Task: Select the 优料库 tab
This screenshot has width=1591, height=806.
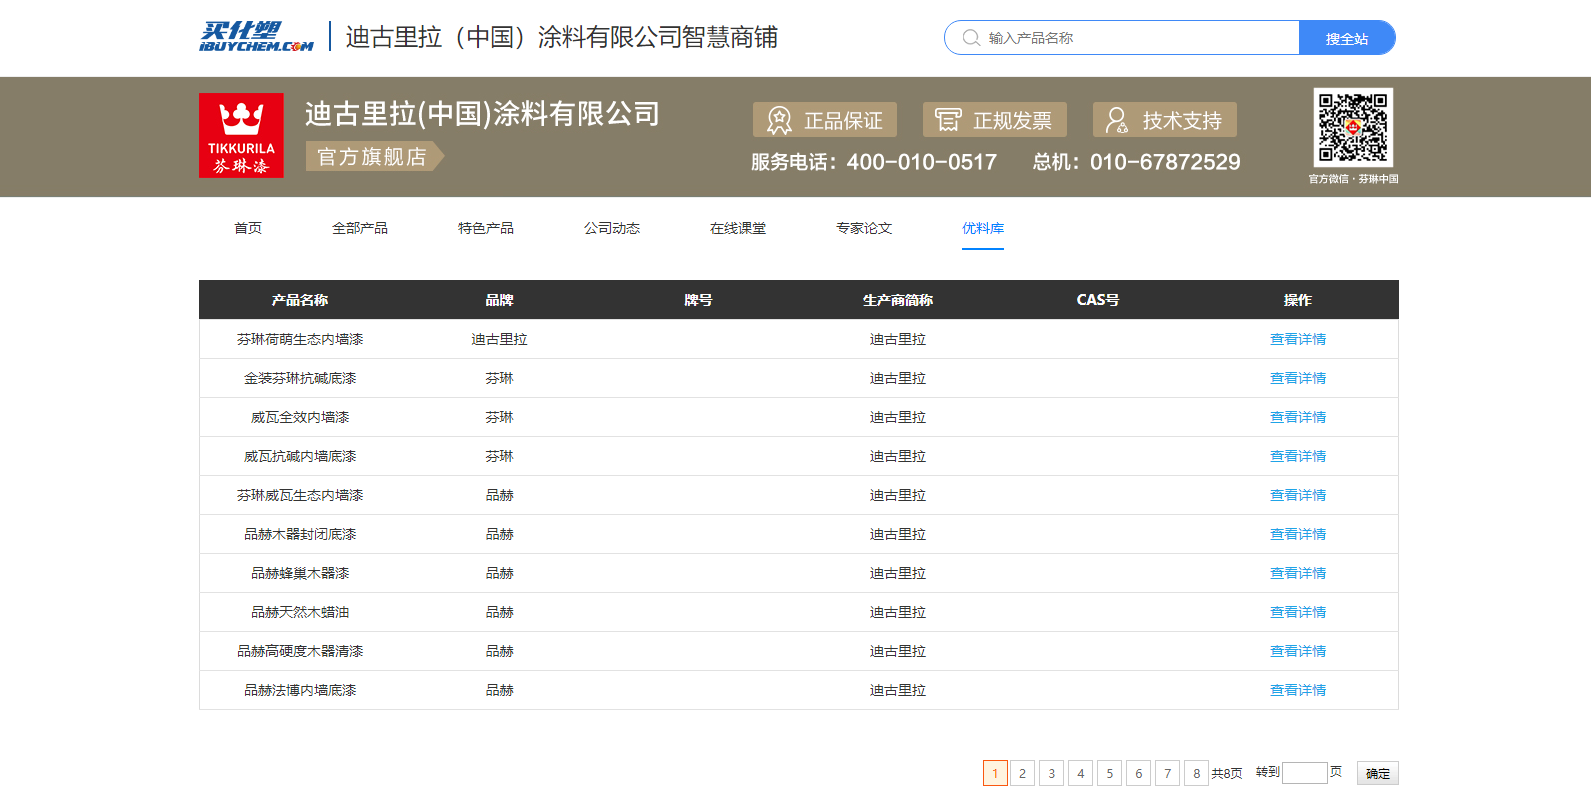Action: pyautogui.click(x=983, y=228)
